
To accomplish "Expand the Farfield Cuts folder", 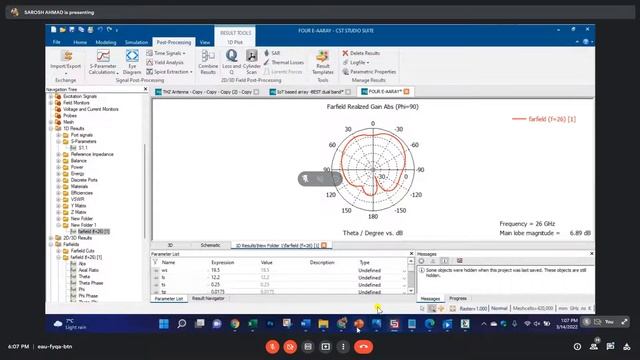I will 58,251.
